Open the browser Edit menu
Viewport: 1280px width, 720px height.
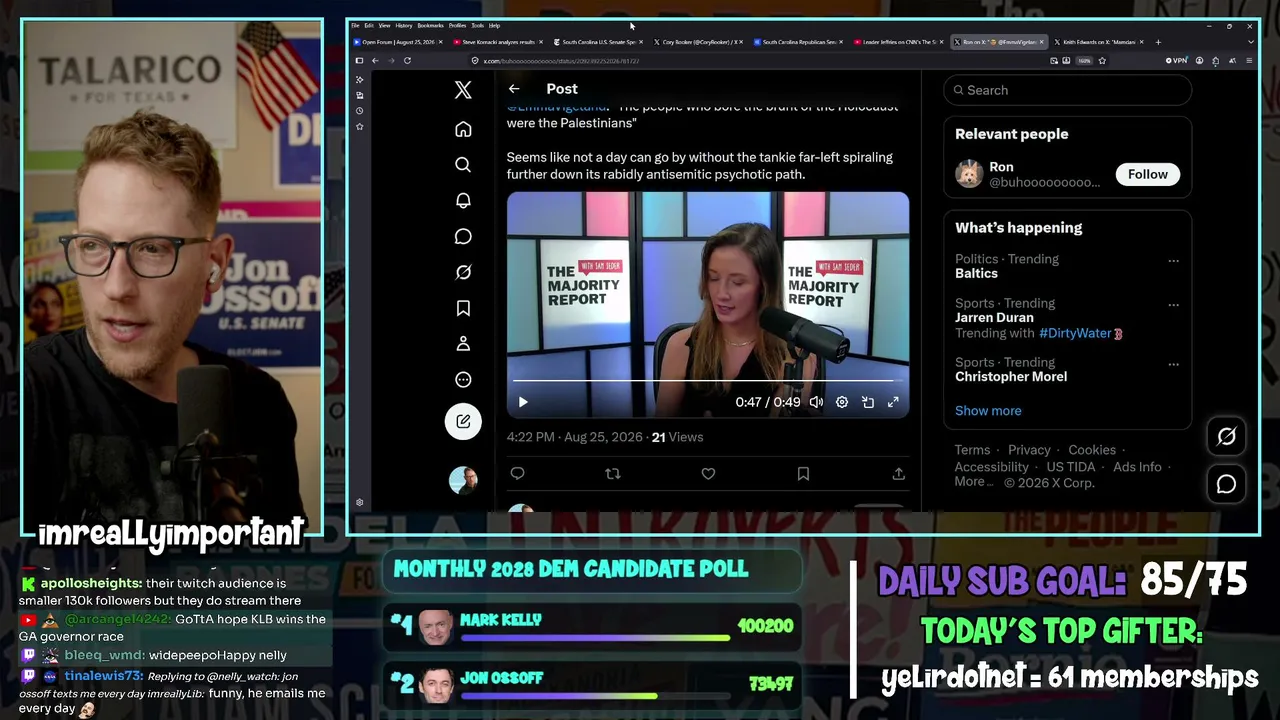[x=369, y=25]
